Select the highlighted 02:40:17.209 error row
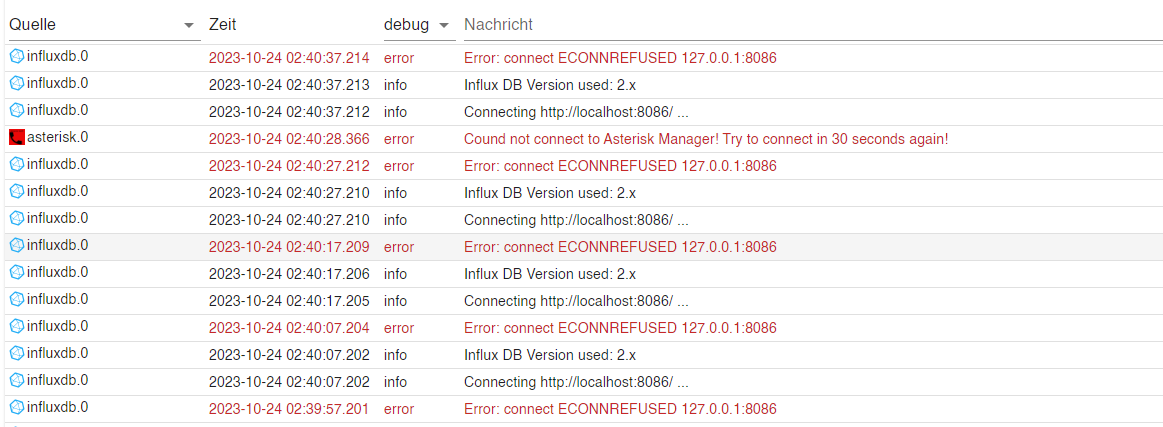Screen dimensions: 1163x427 582,247
